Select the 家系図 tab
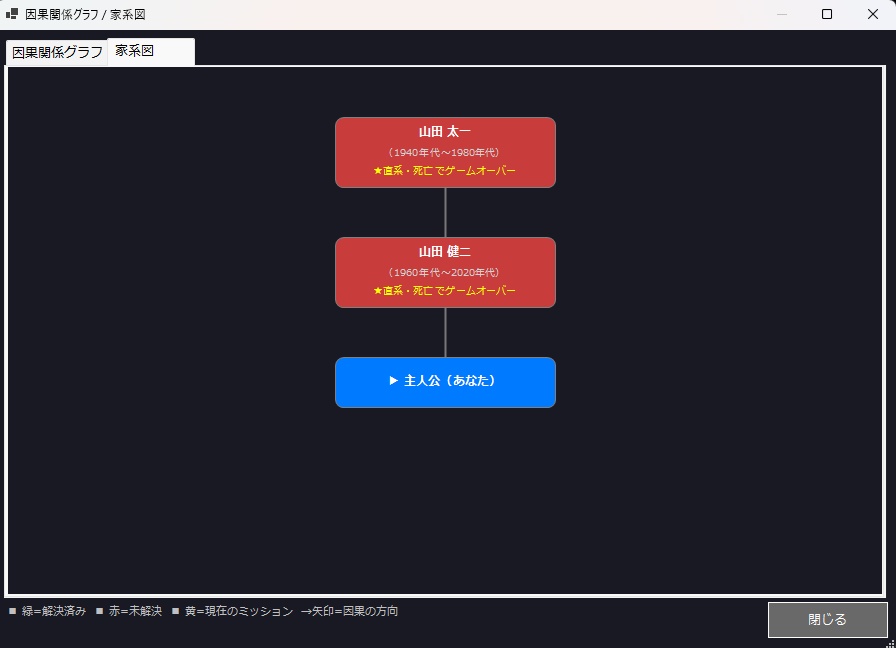 (x=151, y=51)
